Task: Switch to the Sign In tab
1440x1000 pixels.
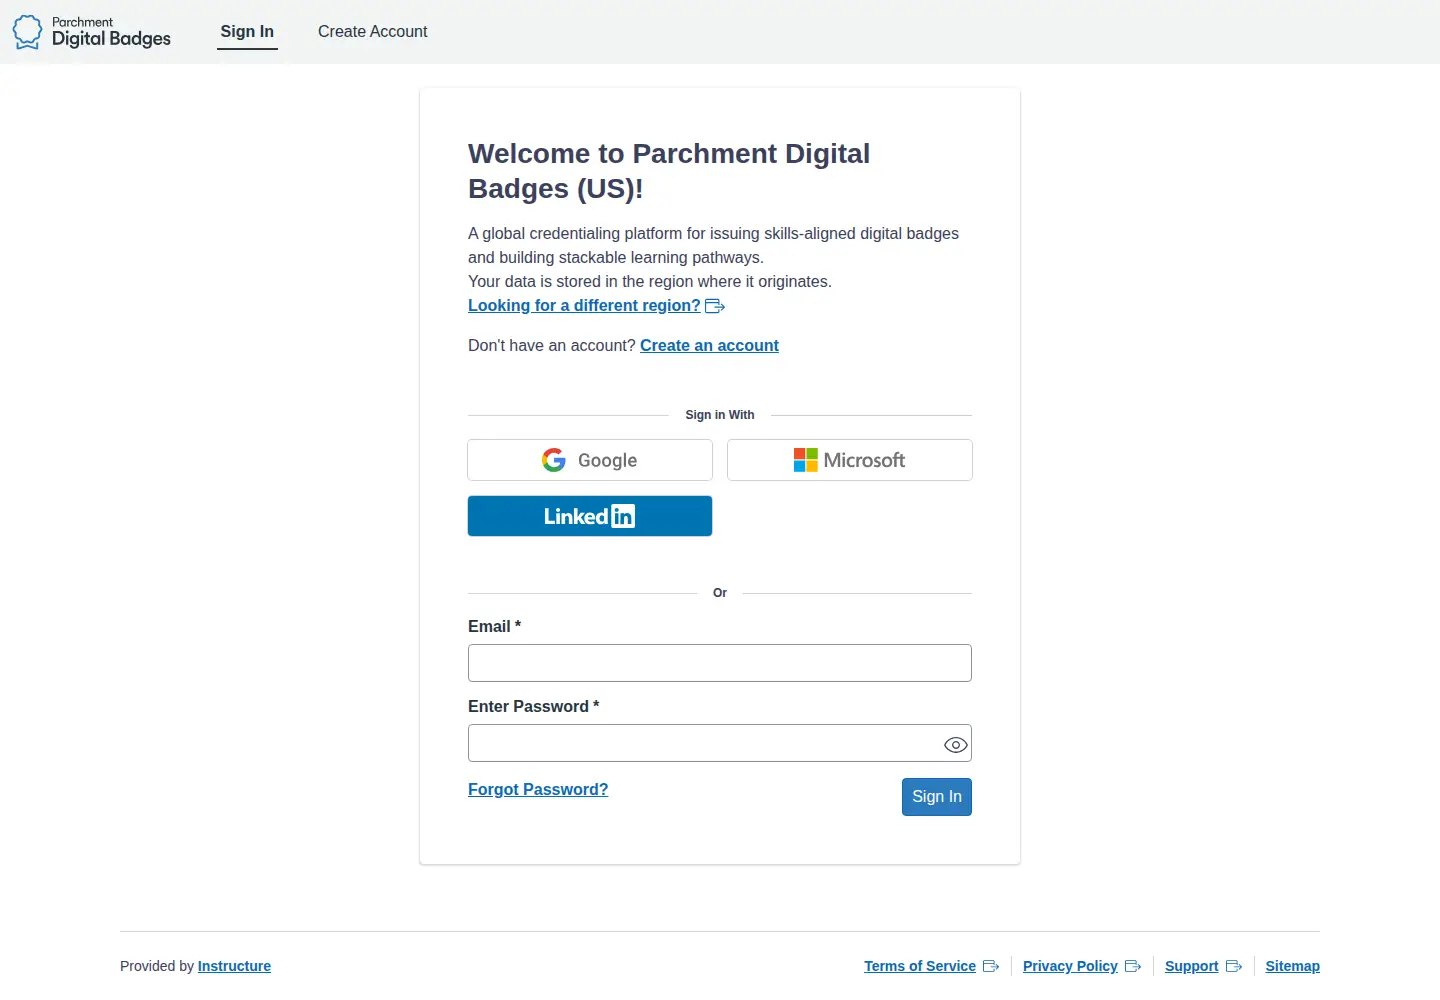Action: tap(247, 32)
